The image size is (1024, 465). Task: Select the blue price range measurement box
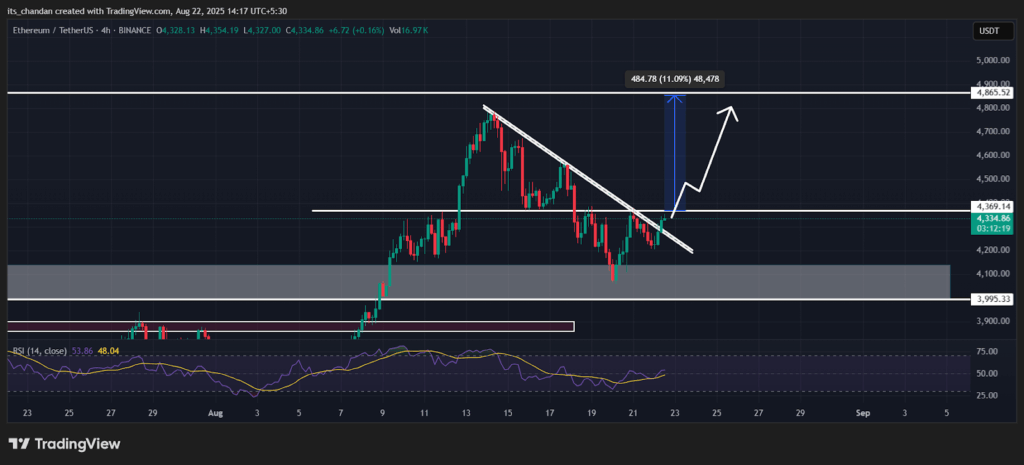(x=675, y=153)
